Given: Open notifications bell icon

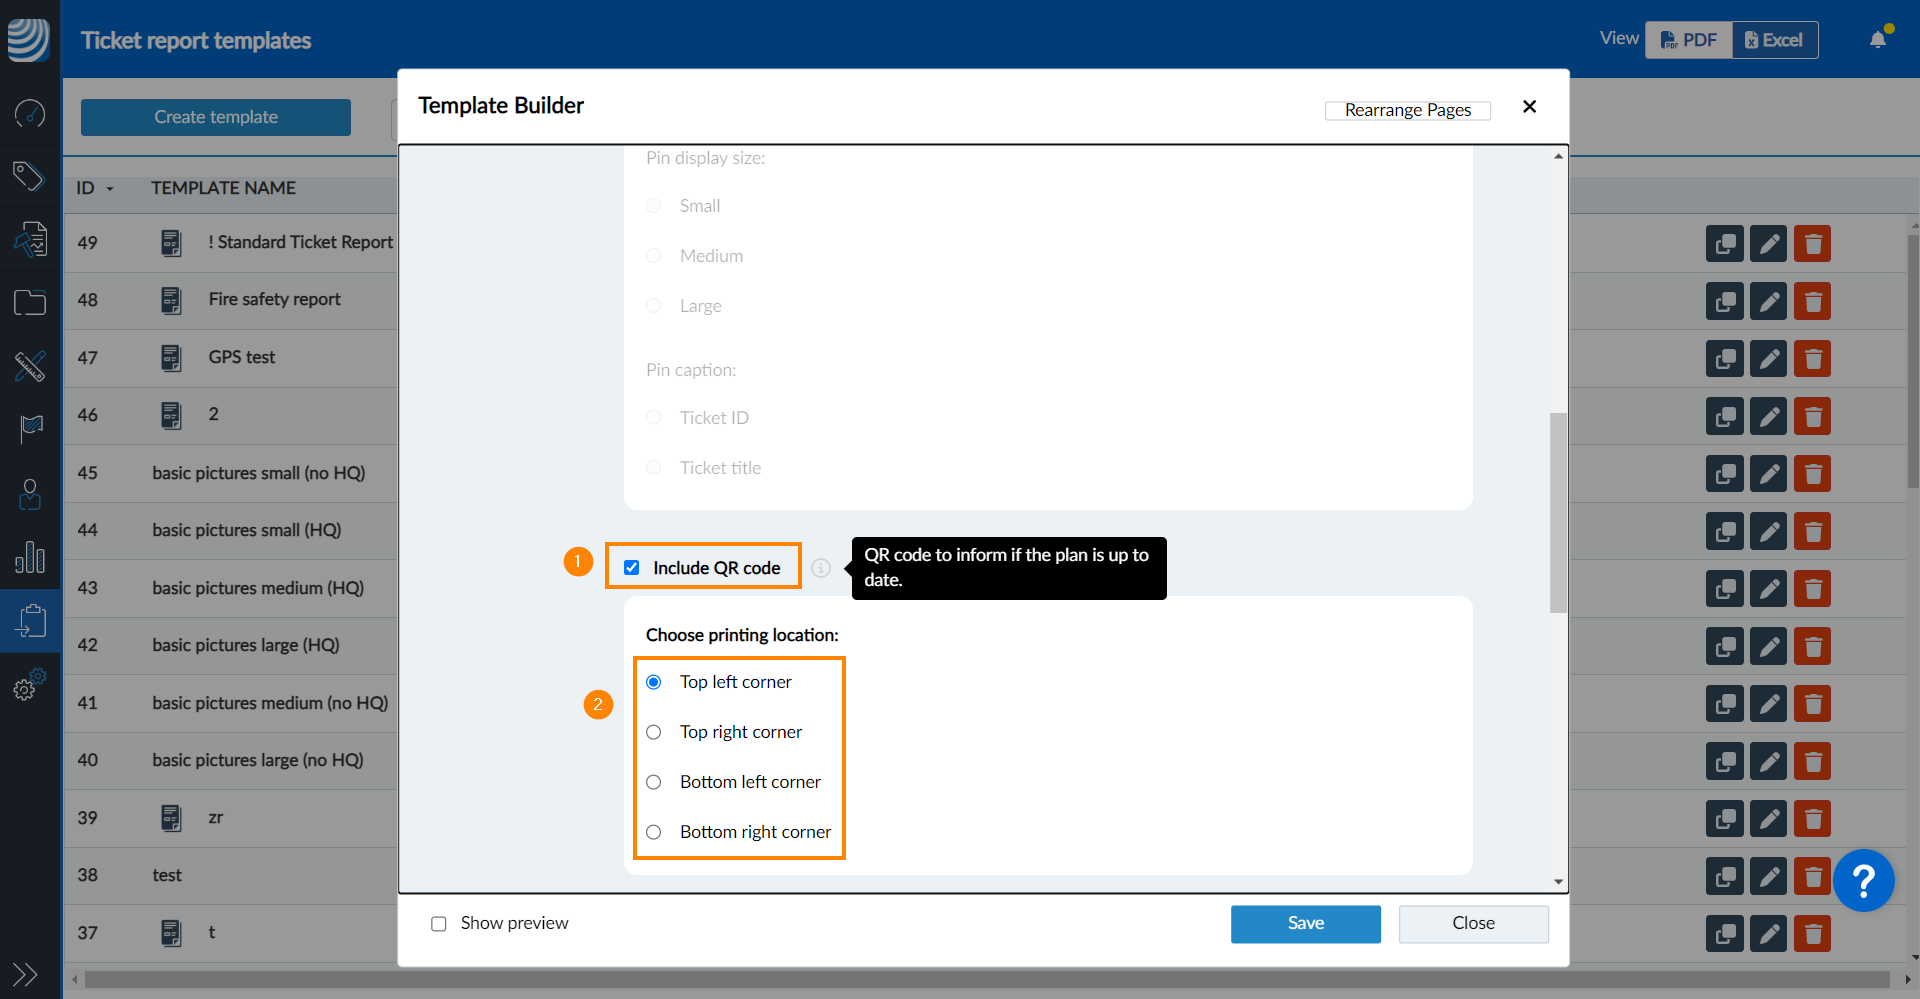Looking at the screenshot, I should [x=1878, y=40].
